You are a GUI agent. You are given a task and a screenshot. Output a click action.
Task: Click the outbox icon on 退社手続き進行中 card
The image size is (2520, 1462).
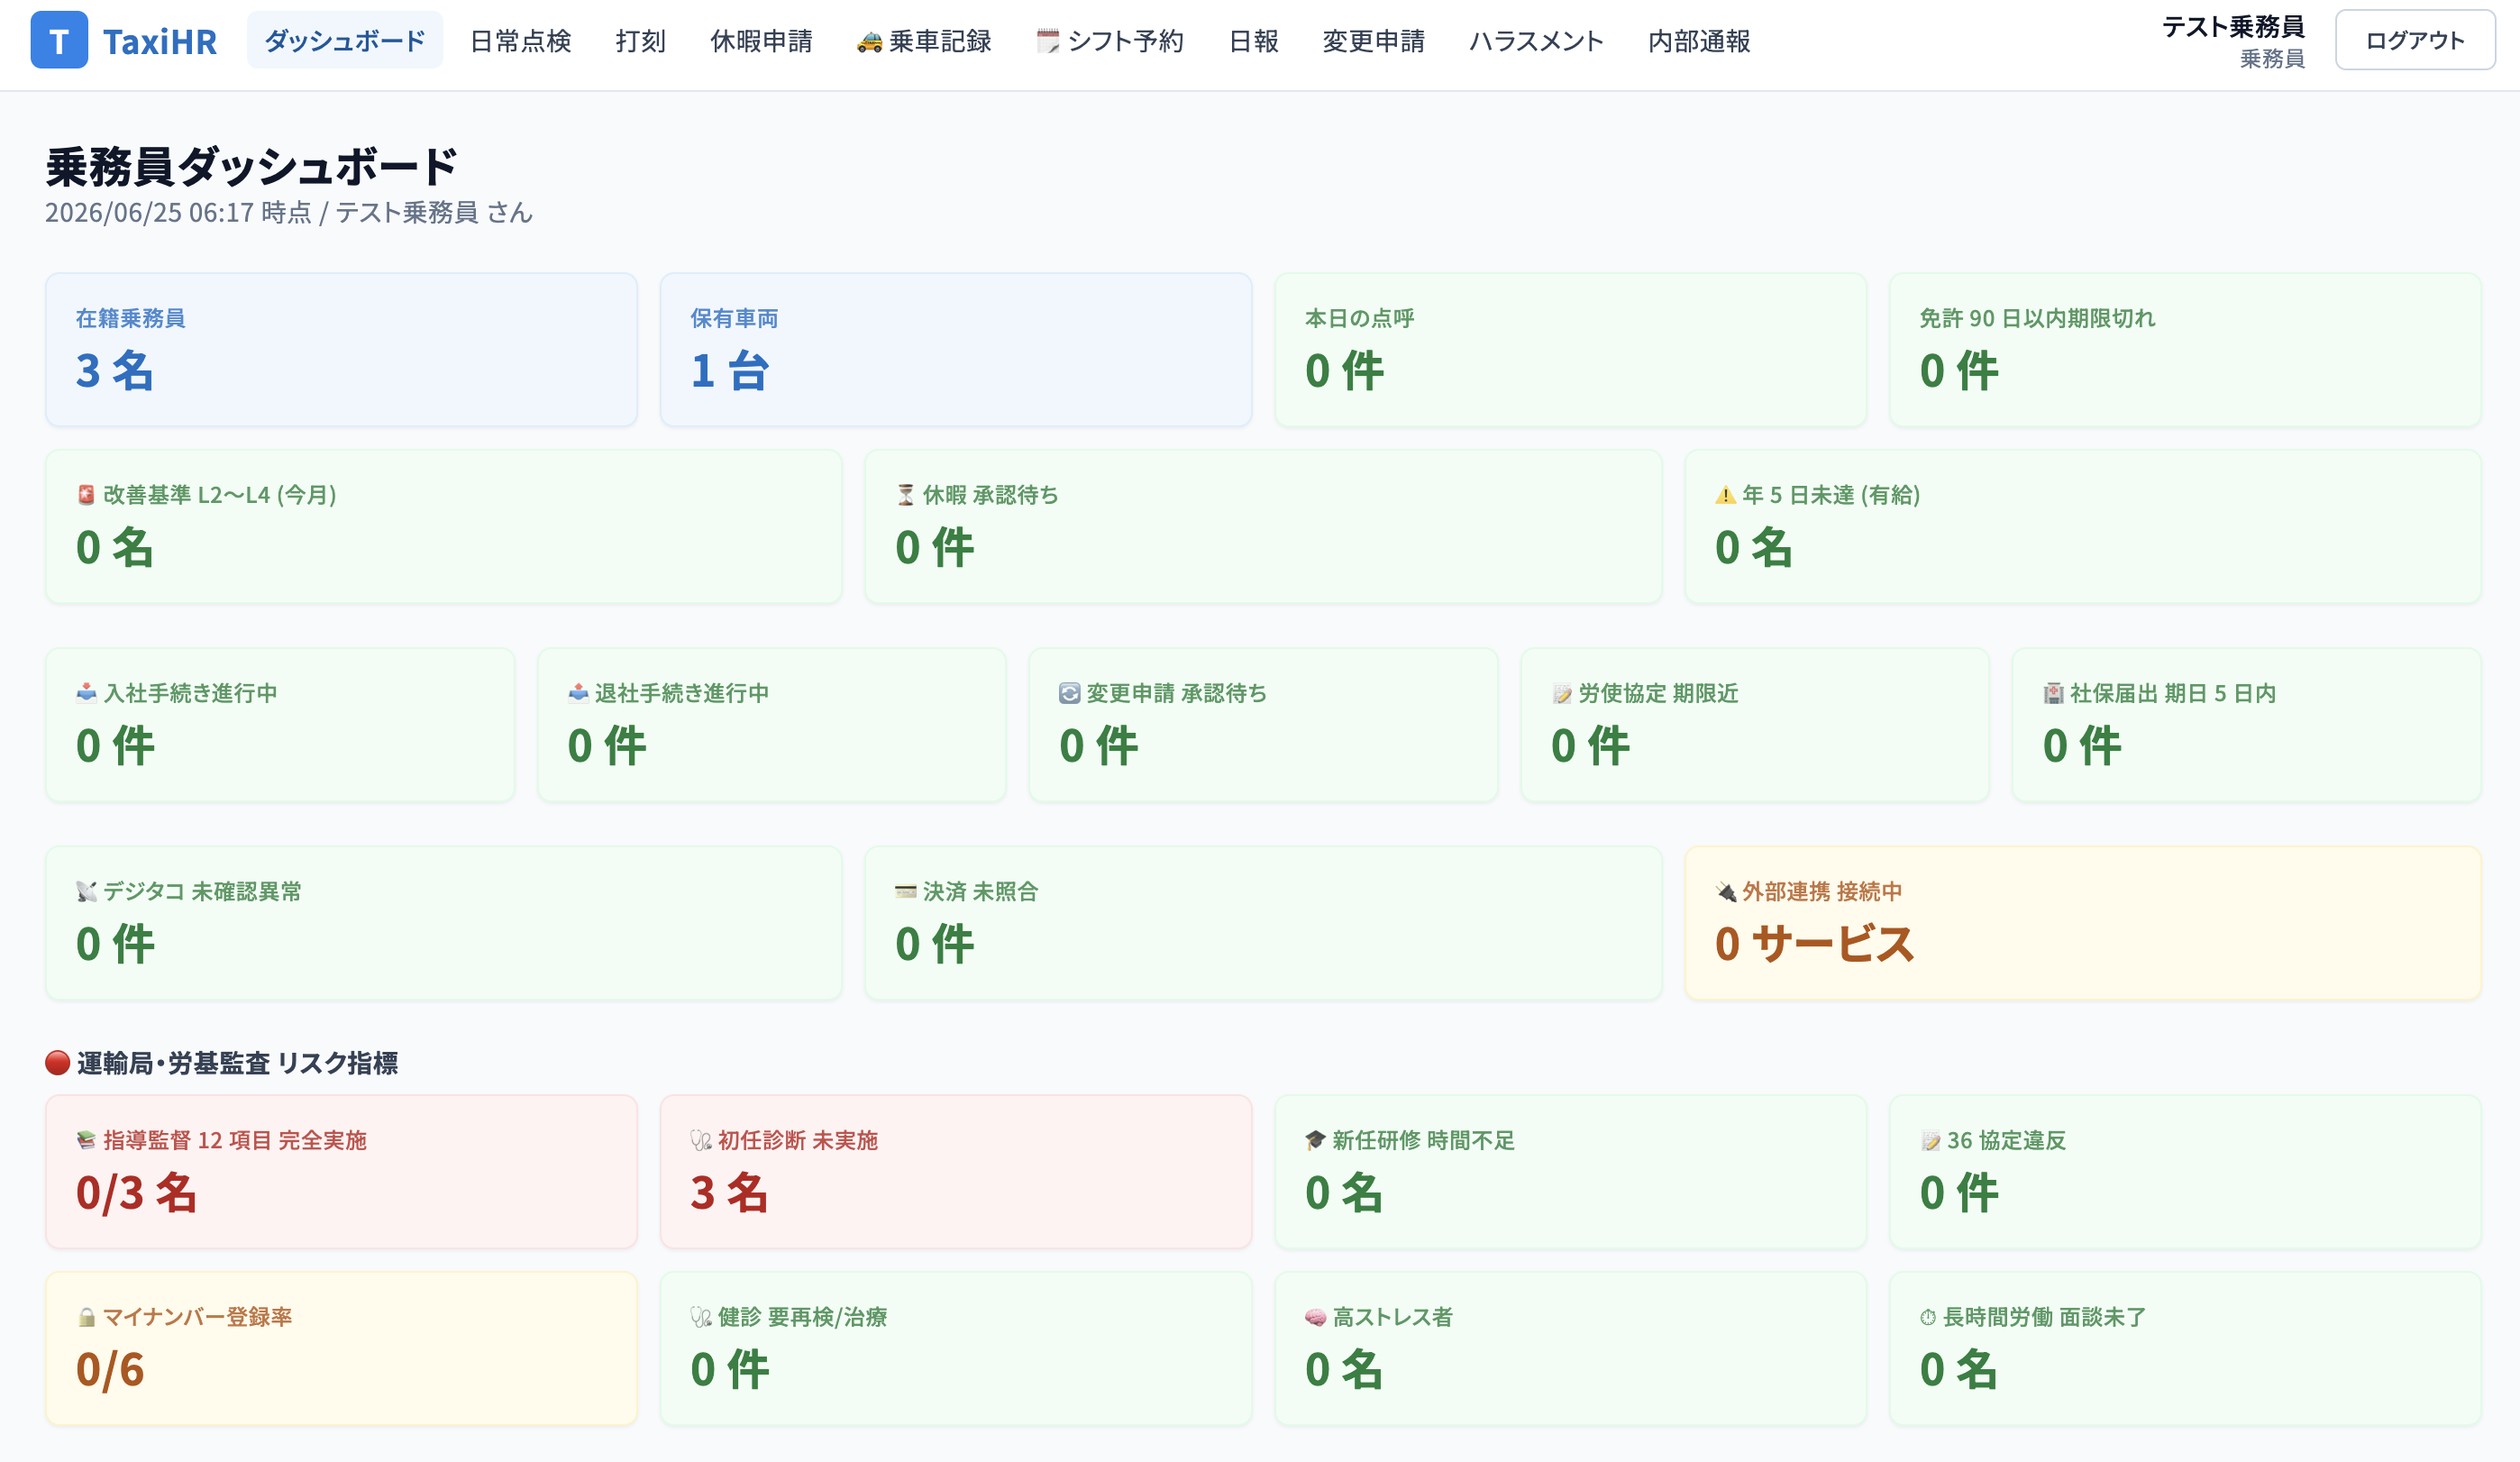(x=578, y=692)
